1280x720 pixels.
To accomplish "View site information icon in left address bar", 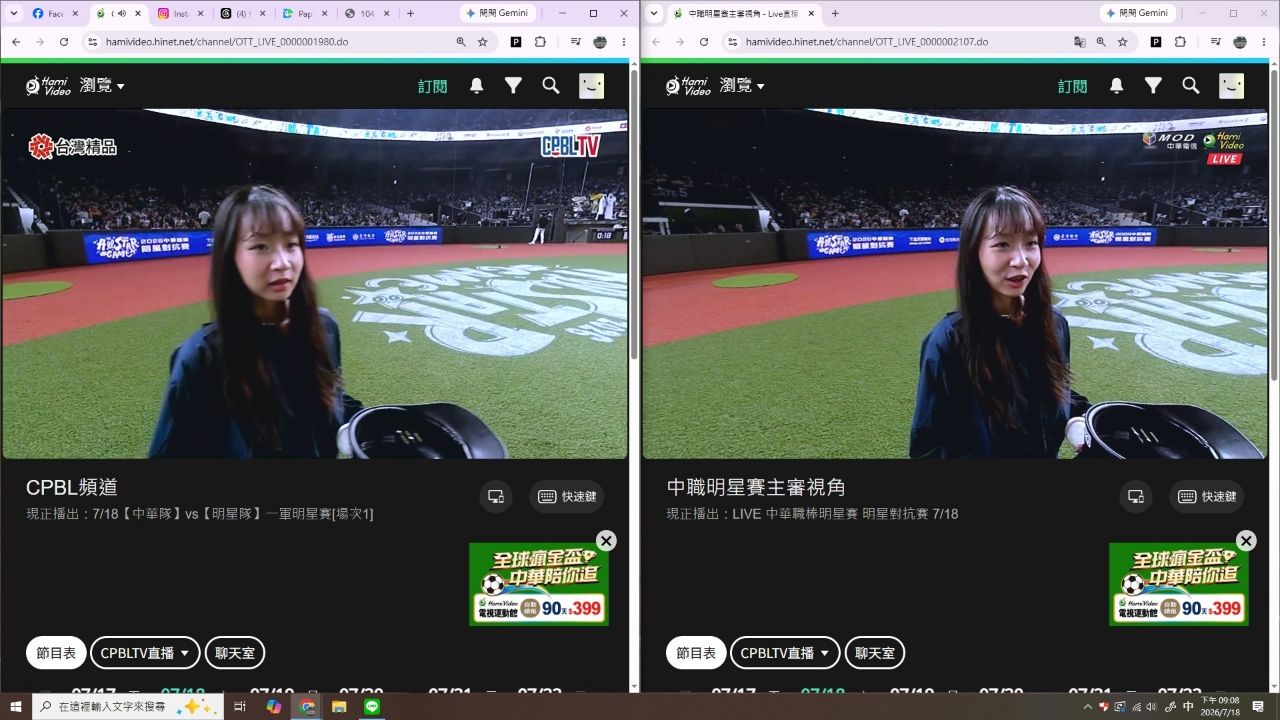I will coord(93,42).
